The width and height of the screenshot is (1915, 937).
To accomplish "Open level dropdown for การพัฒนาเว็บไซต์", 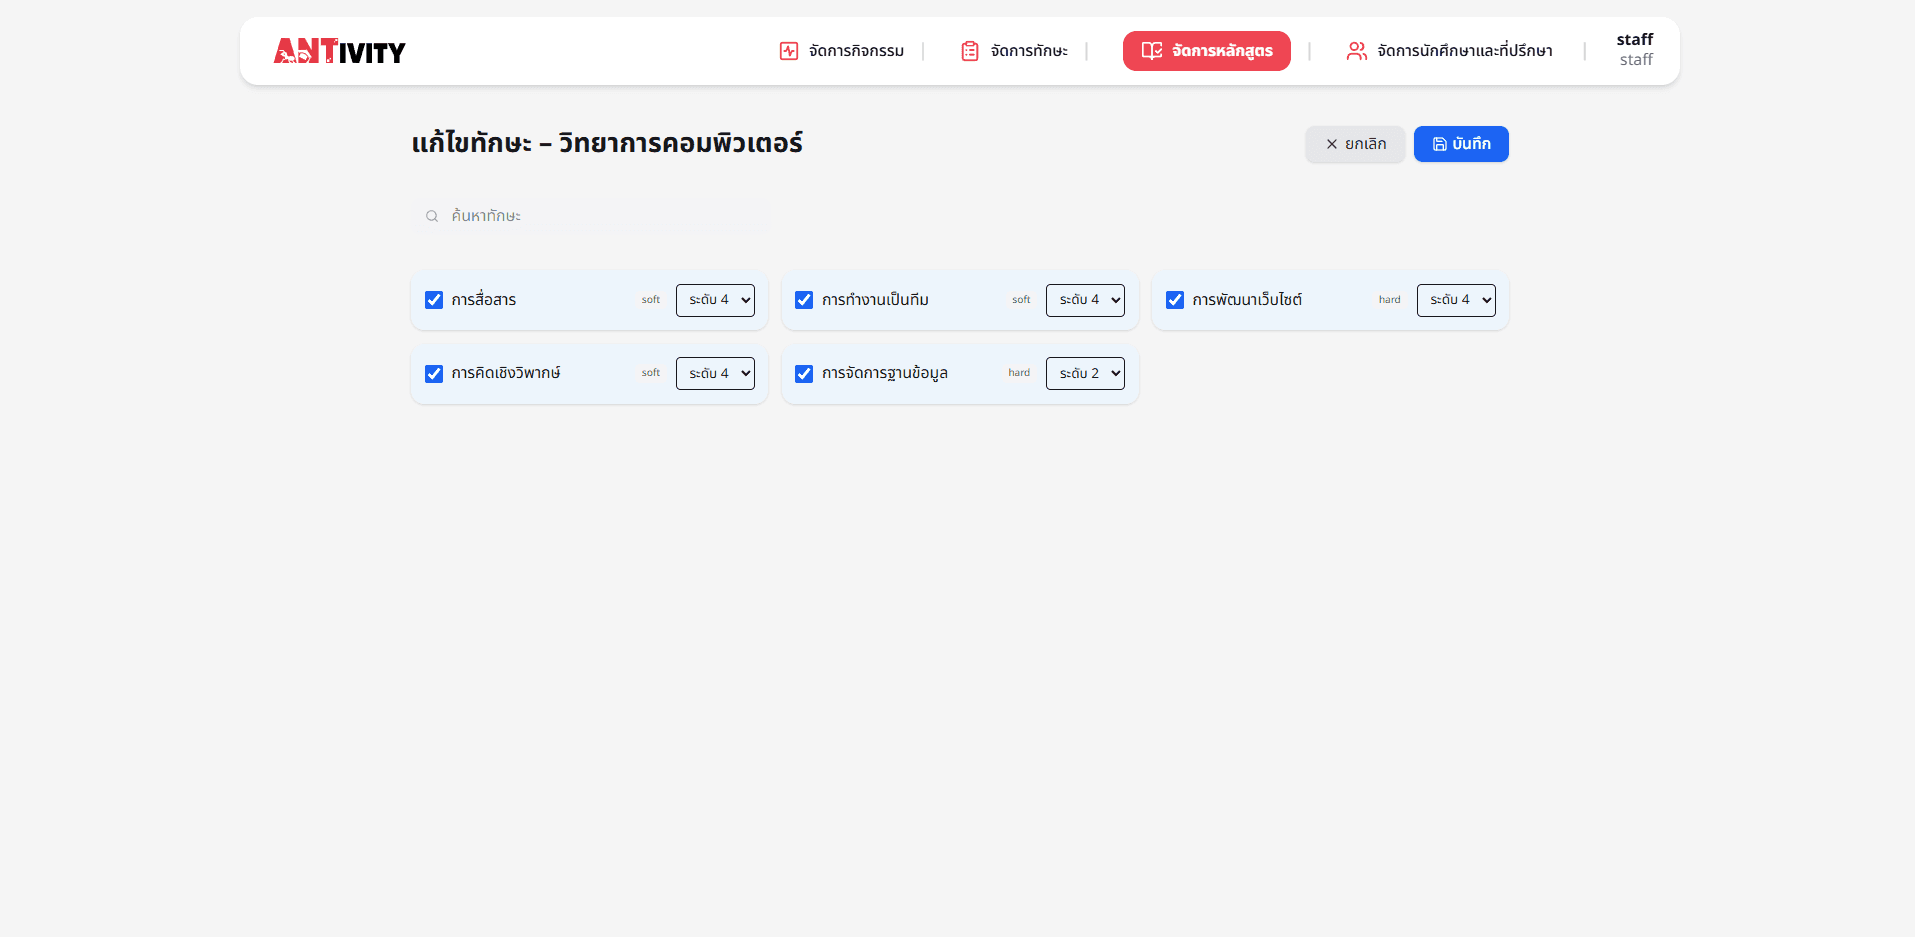I will (x=1456, y=300).
